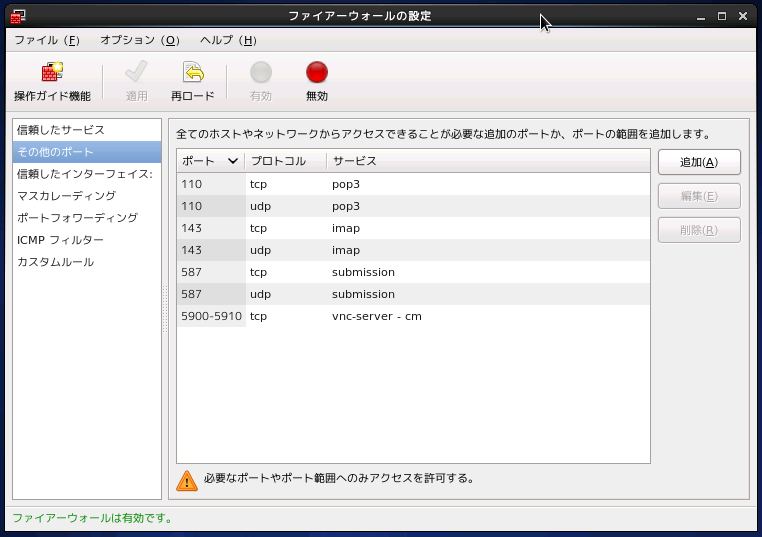Open the ファイル menu

click(47, 40)
